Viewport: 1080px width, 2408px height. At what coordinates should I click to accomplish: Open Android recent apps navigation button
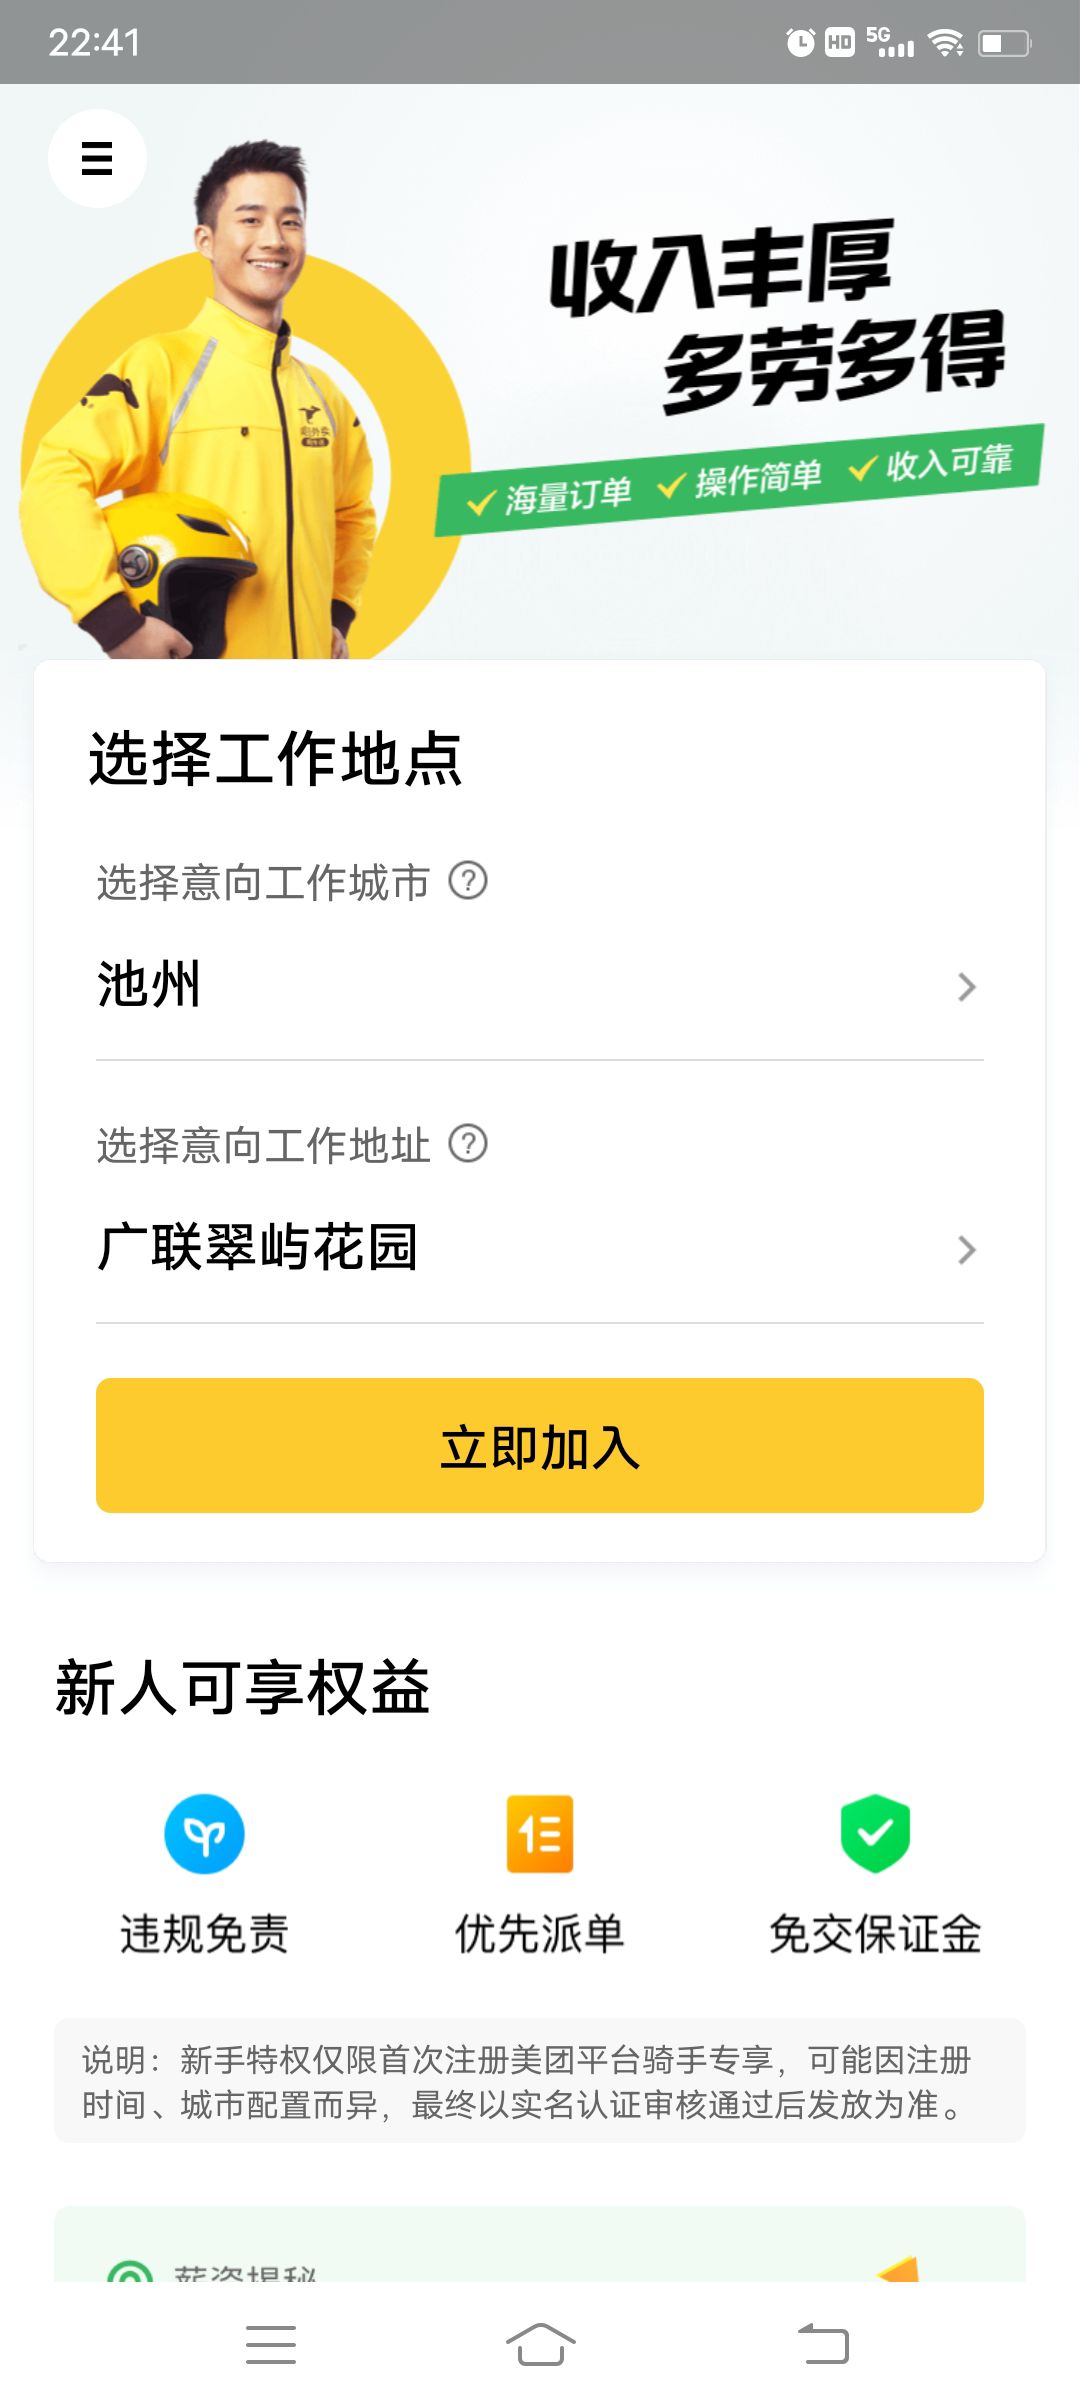coord(271,2345)
